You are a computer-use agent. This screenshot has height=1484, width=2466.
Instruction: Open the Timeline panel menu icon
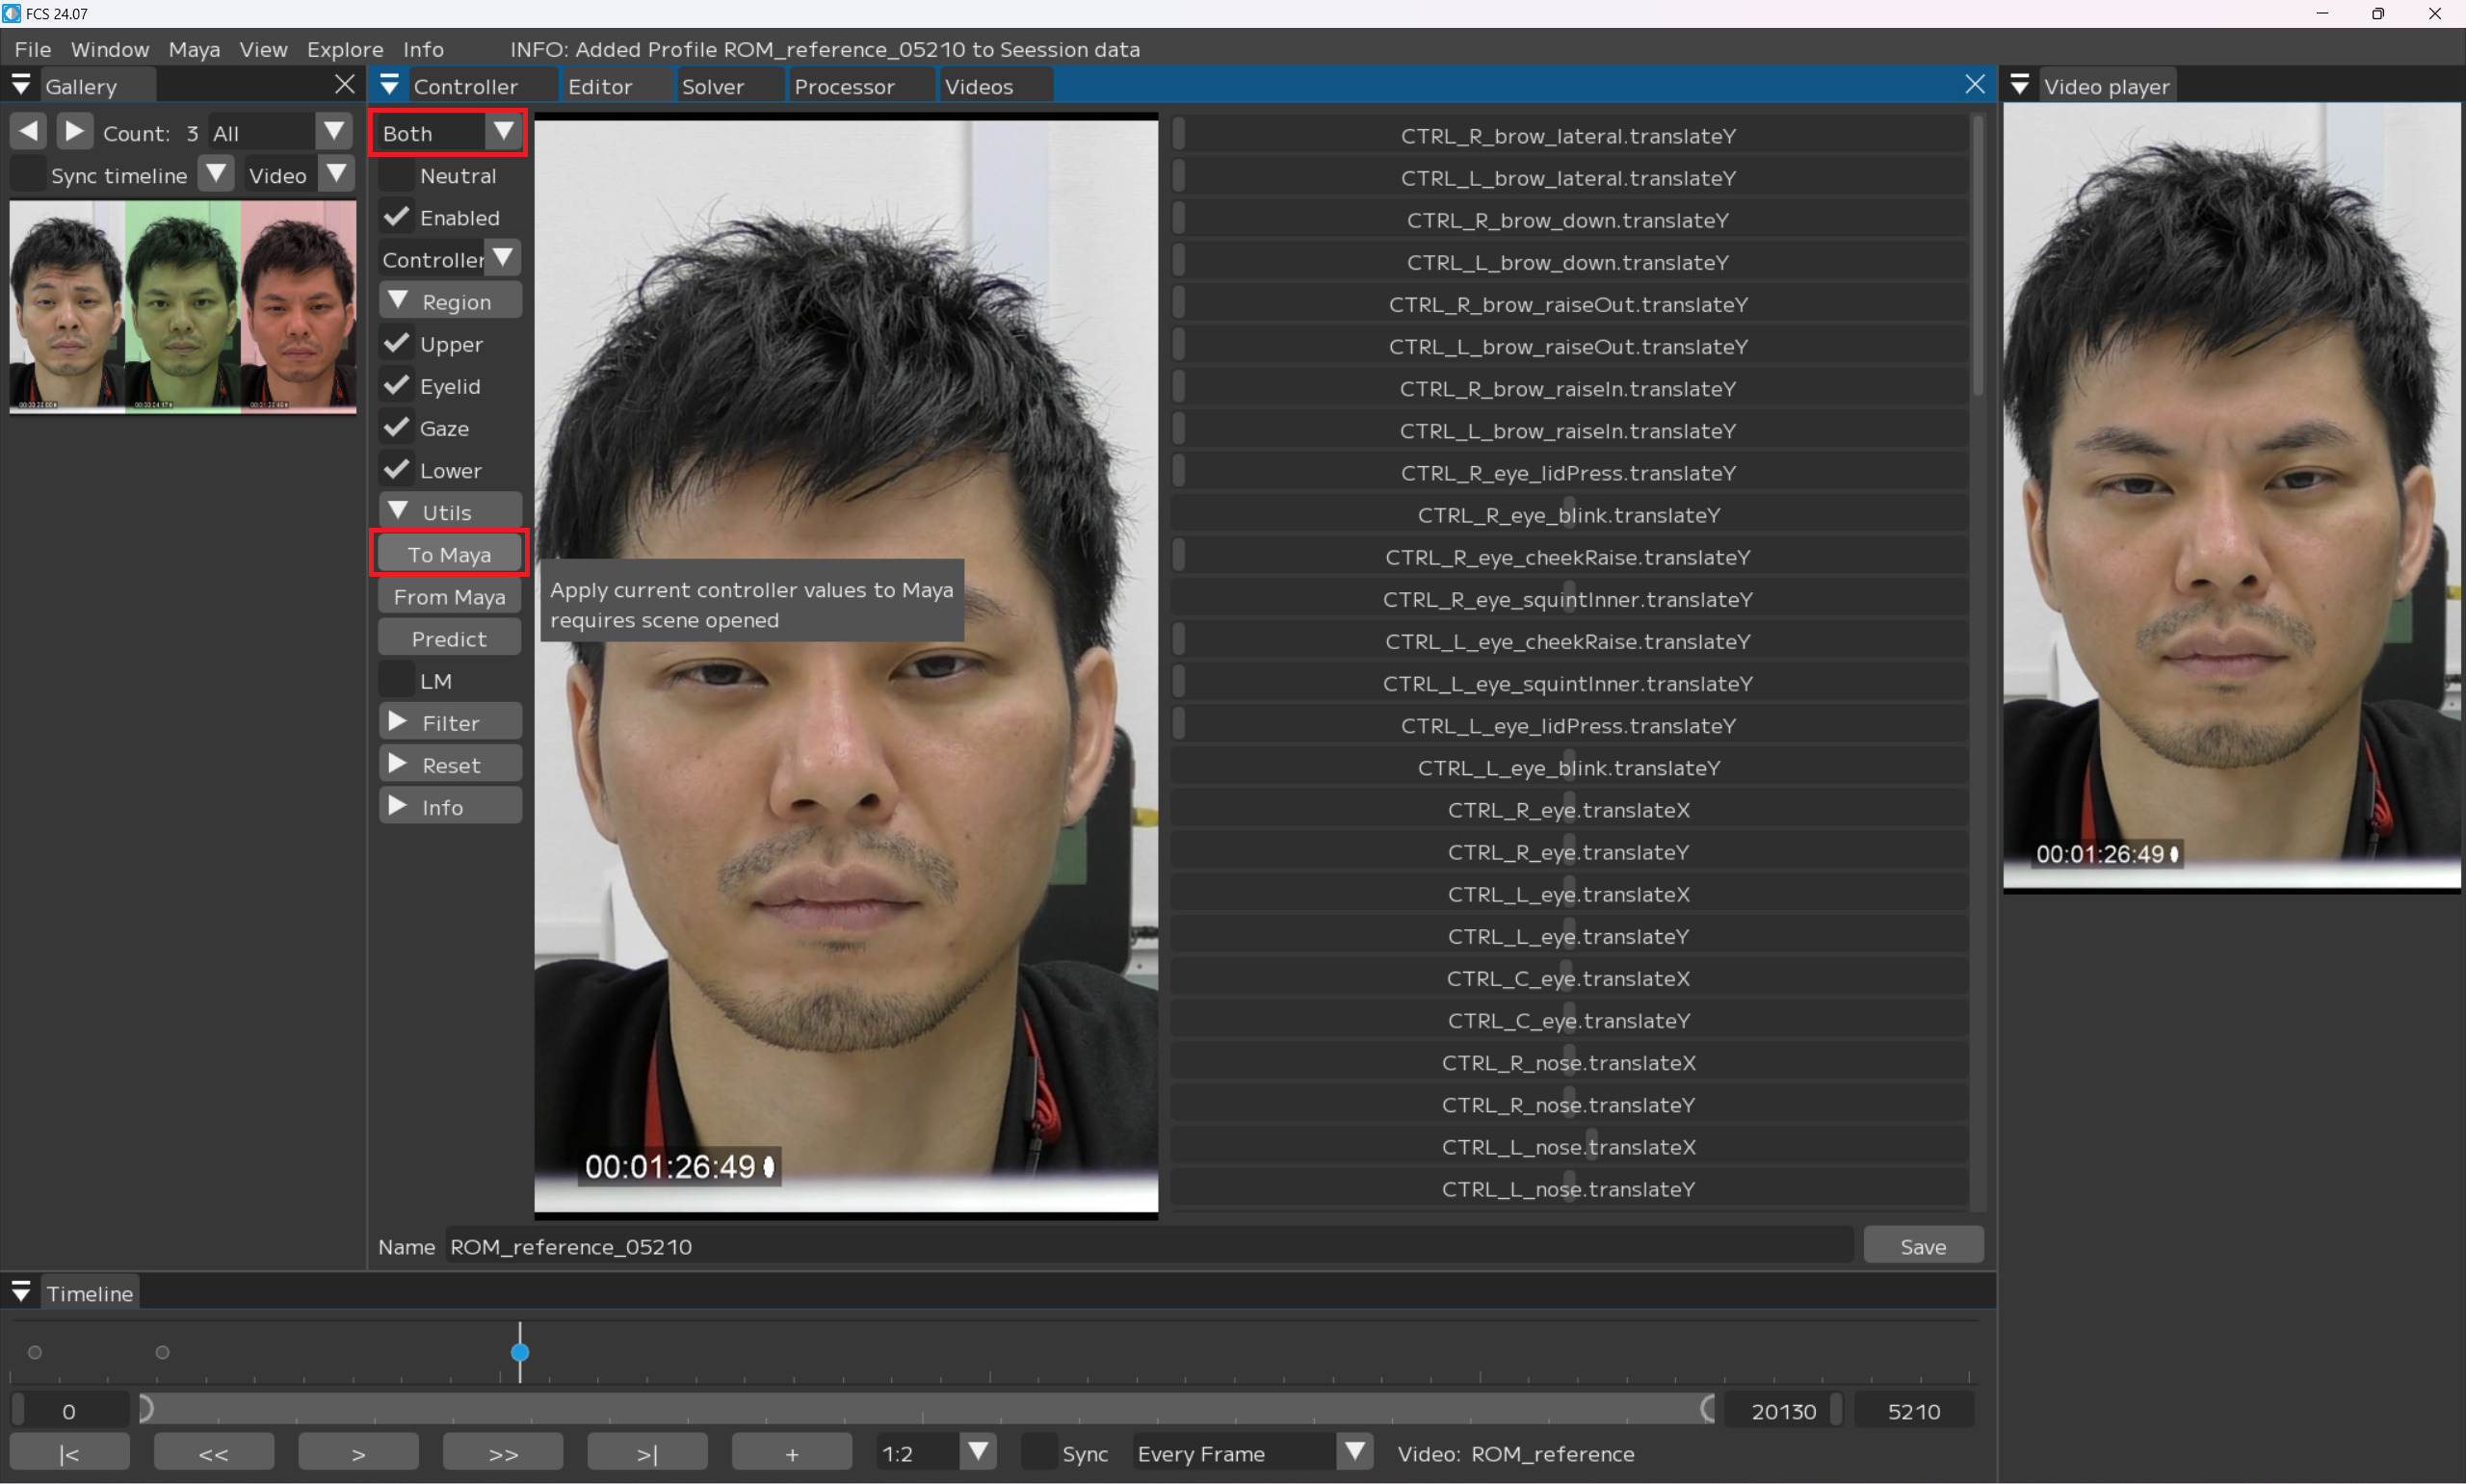[21, 1292]
